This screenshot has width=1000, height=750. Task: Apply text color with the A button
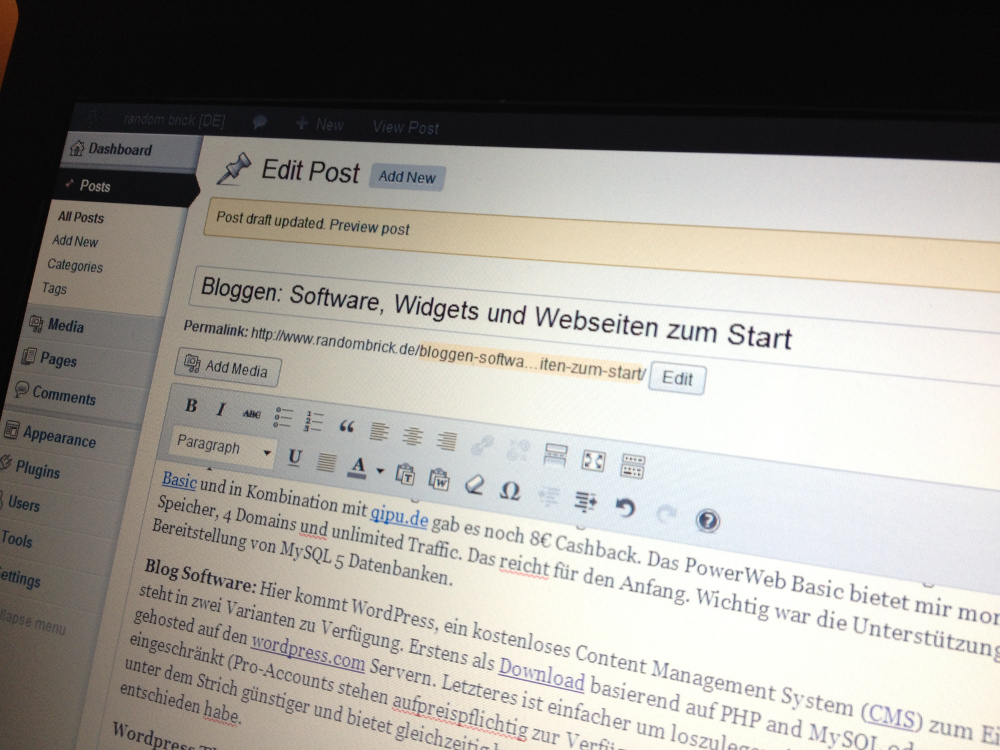coord(358,467)
